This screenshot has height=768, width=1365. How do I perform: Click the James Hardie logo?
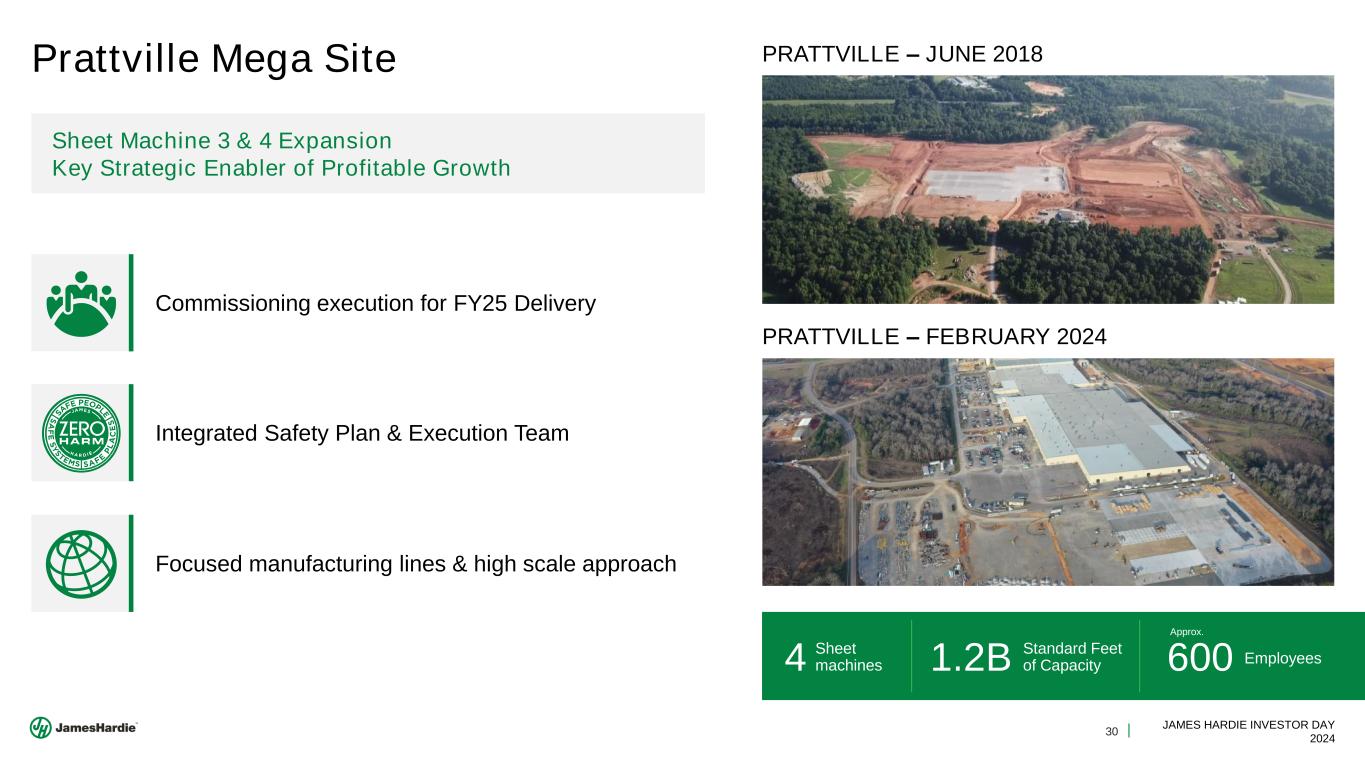84,728
